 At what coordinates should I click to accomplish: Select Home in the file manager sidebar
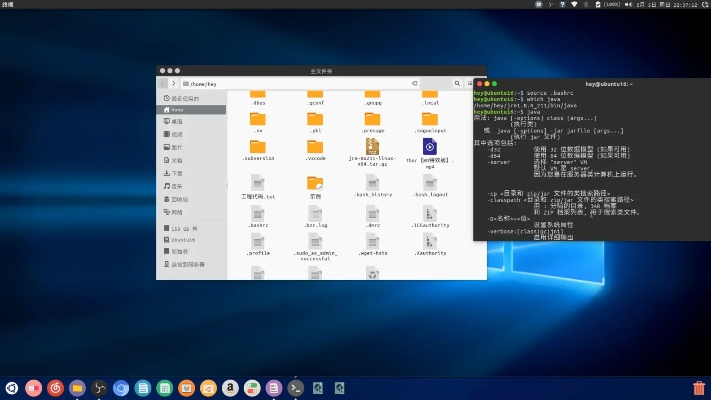pos(178,109)
